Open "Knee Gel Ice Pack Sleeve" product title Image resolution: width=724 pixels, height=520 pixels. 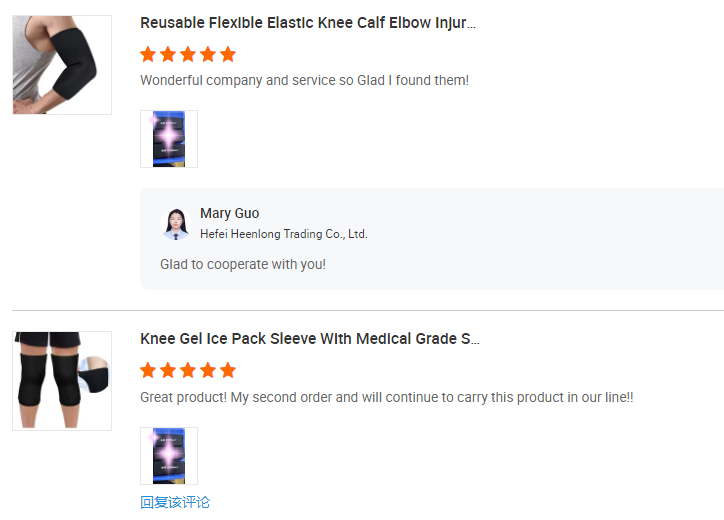click(310, 339)
